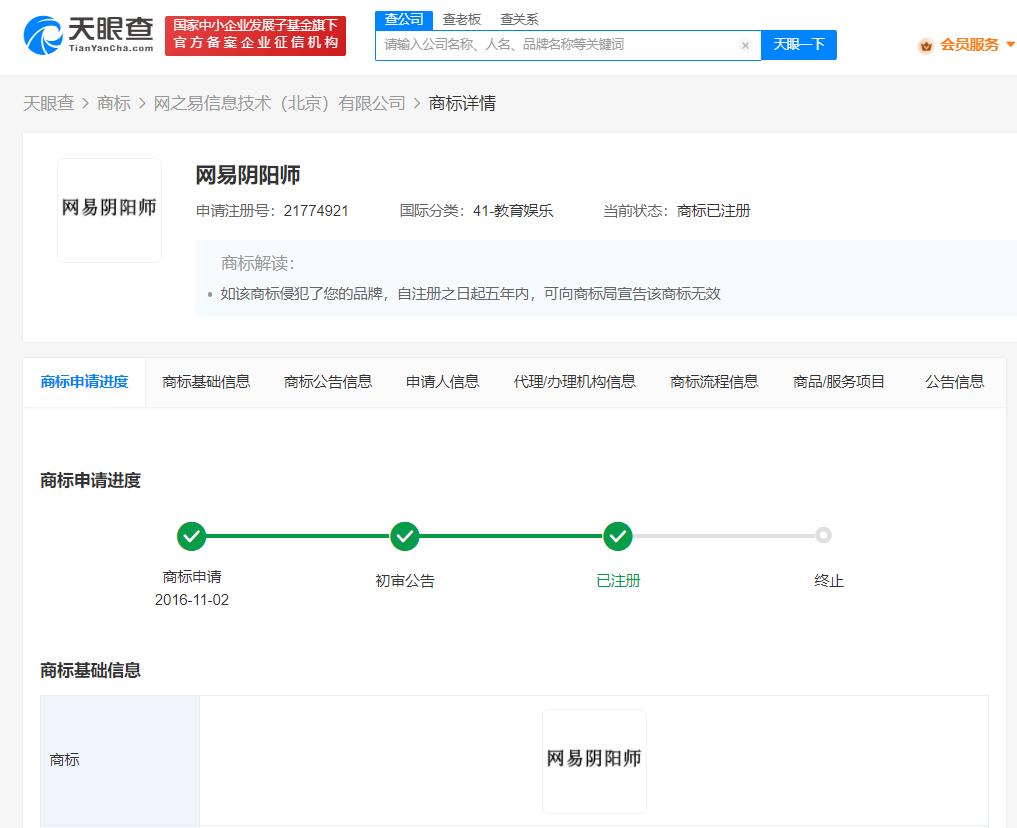
Task: Click the 41-教育娱乐 classification text
Action: 512,211
